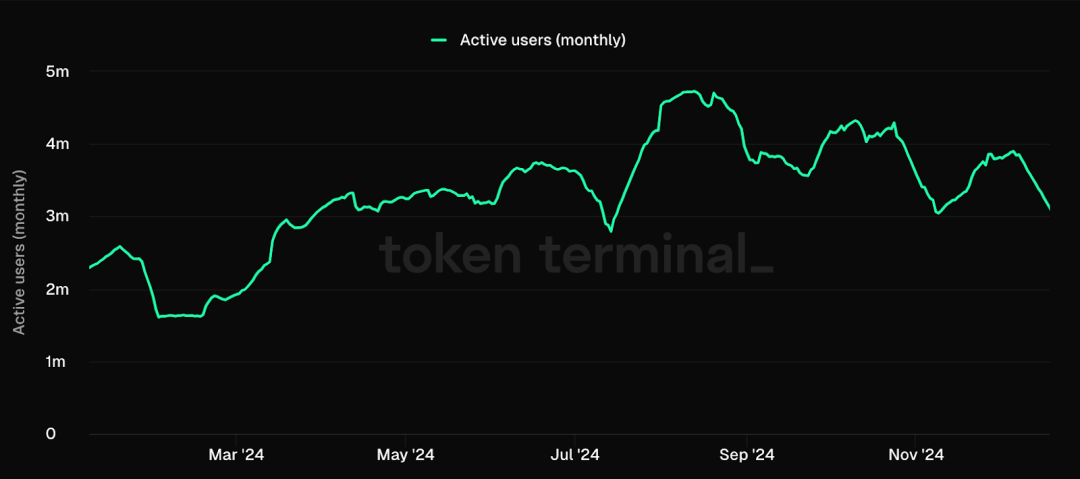Click the sharp dip bottom in mid-July

610,231
